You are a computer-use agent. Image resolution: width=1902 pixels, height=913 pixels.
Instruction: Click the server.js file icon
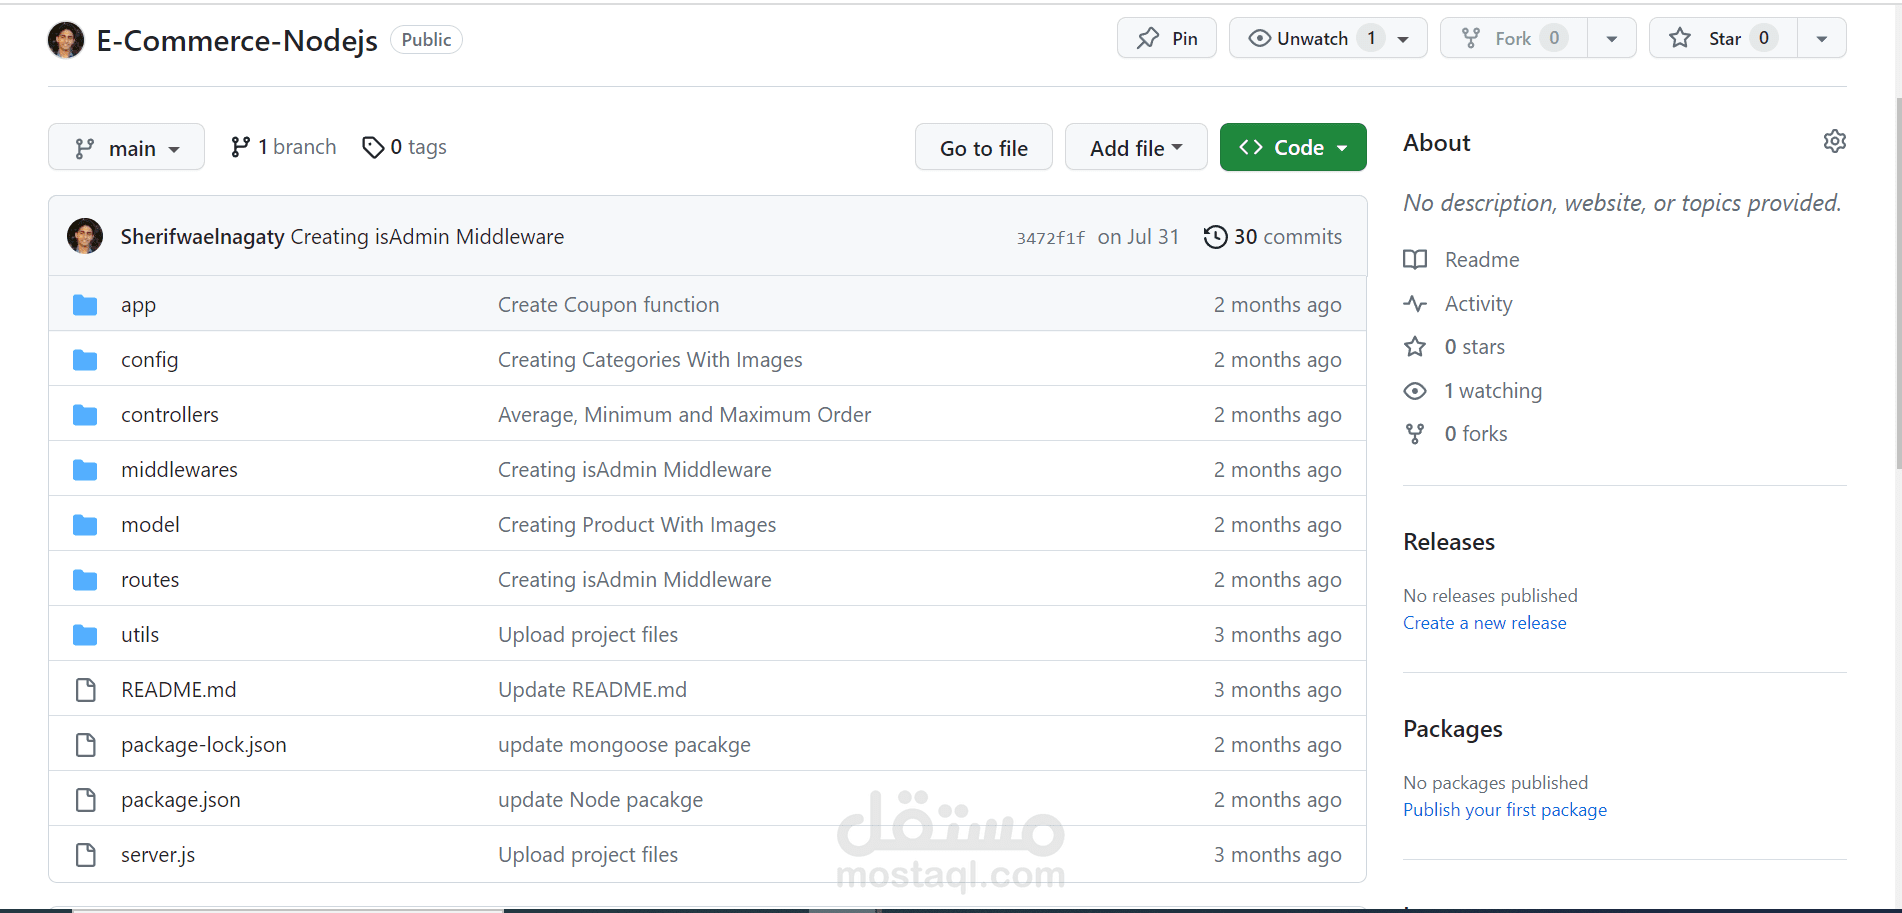point(86,855)
